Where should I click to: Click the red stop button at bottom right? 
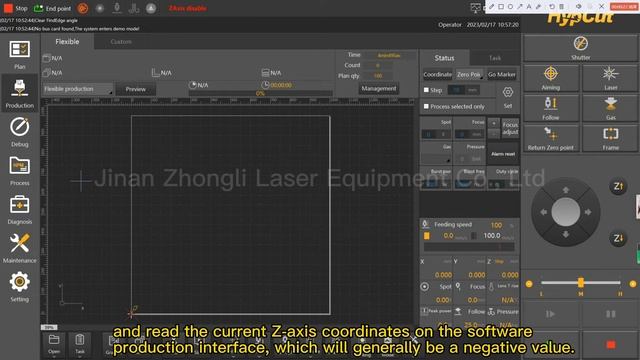610,345
